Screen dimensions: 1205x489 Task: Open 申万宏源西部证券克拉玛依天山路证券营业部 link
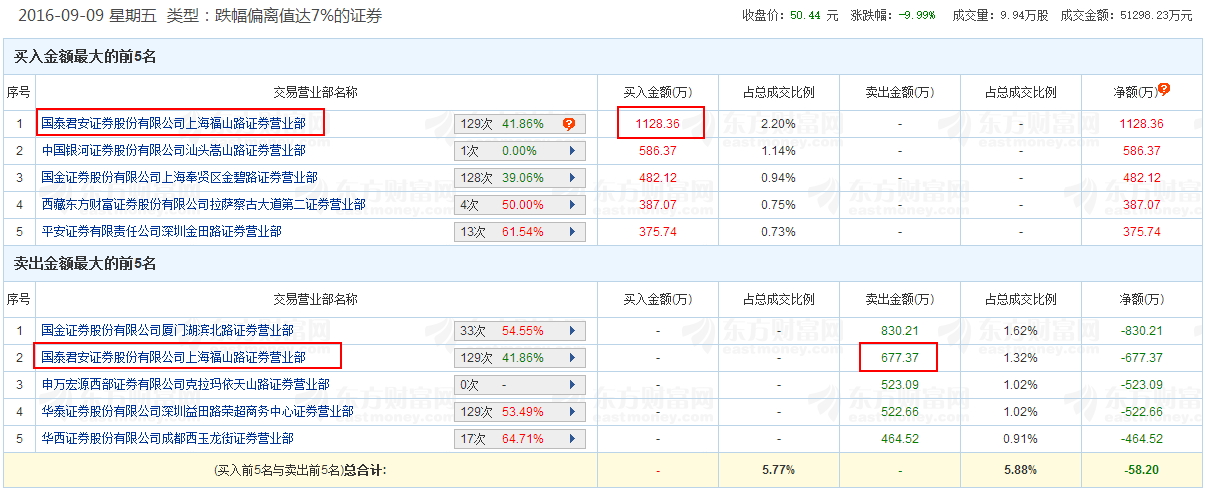click(185, 384)
